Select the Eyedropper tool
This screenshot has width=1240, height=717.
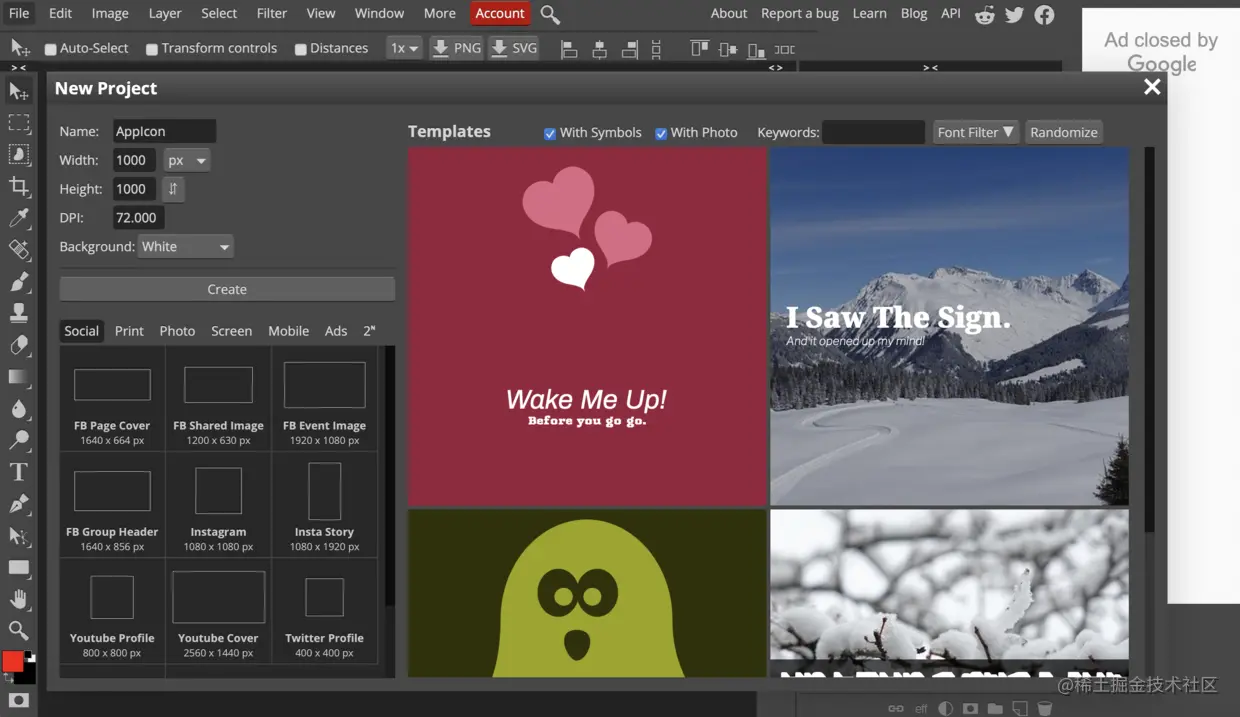pos(18,218)
